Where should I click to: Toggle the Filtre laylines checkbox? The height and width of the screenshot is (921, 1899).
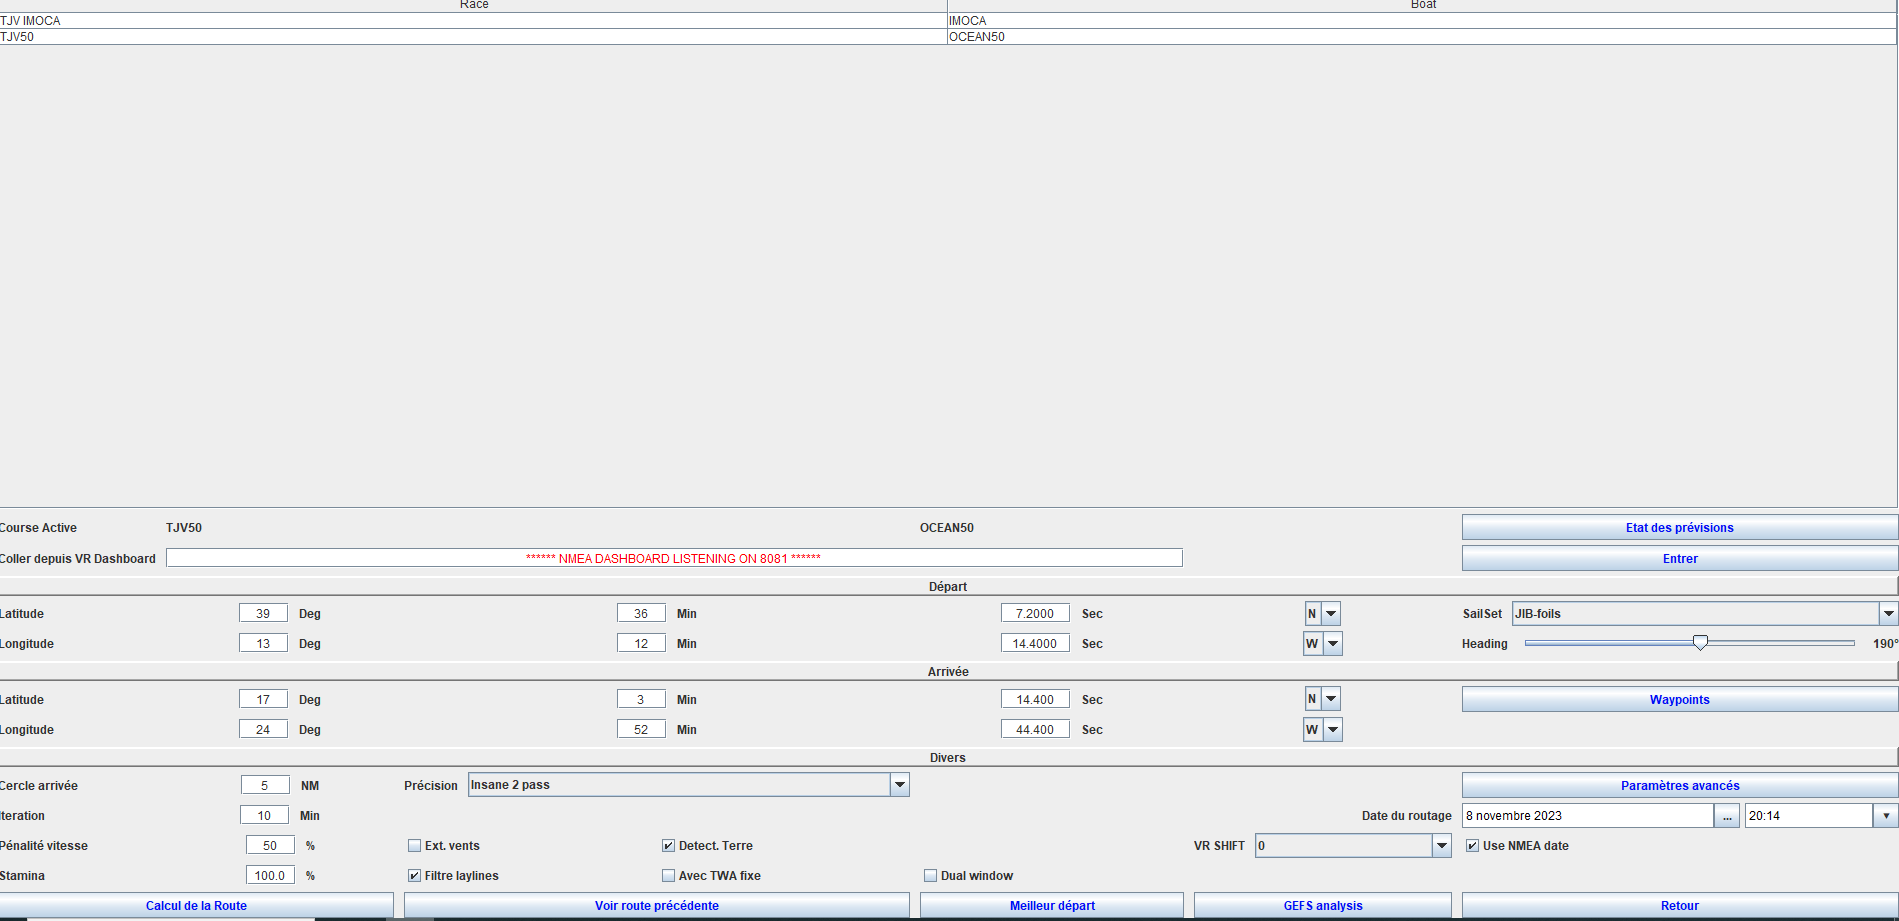pyautogui.click(x=415, y=876)
